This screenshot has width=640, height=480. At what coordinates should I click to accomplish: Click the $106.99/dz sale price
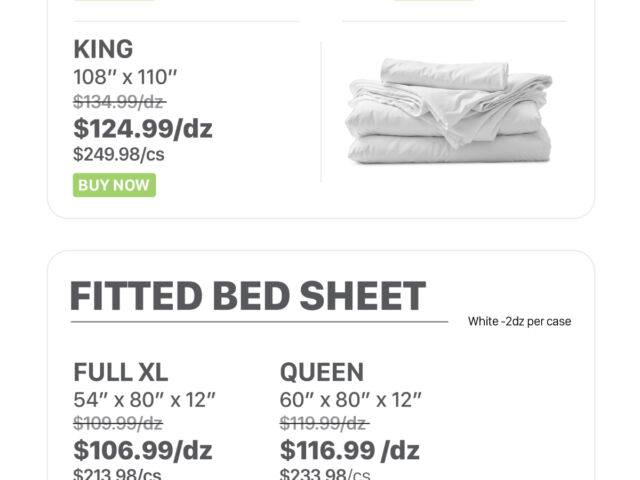pyautogui.click(x=143, y=450)
